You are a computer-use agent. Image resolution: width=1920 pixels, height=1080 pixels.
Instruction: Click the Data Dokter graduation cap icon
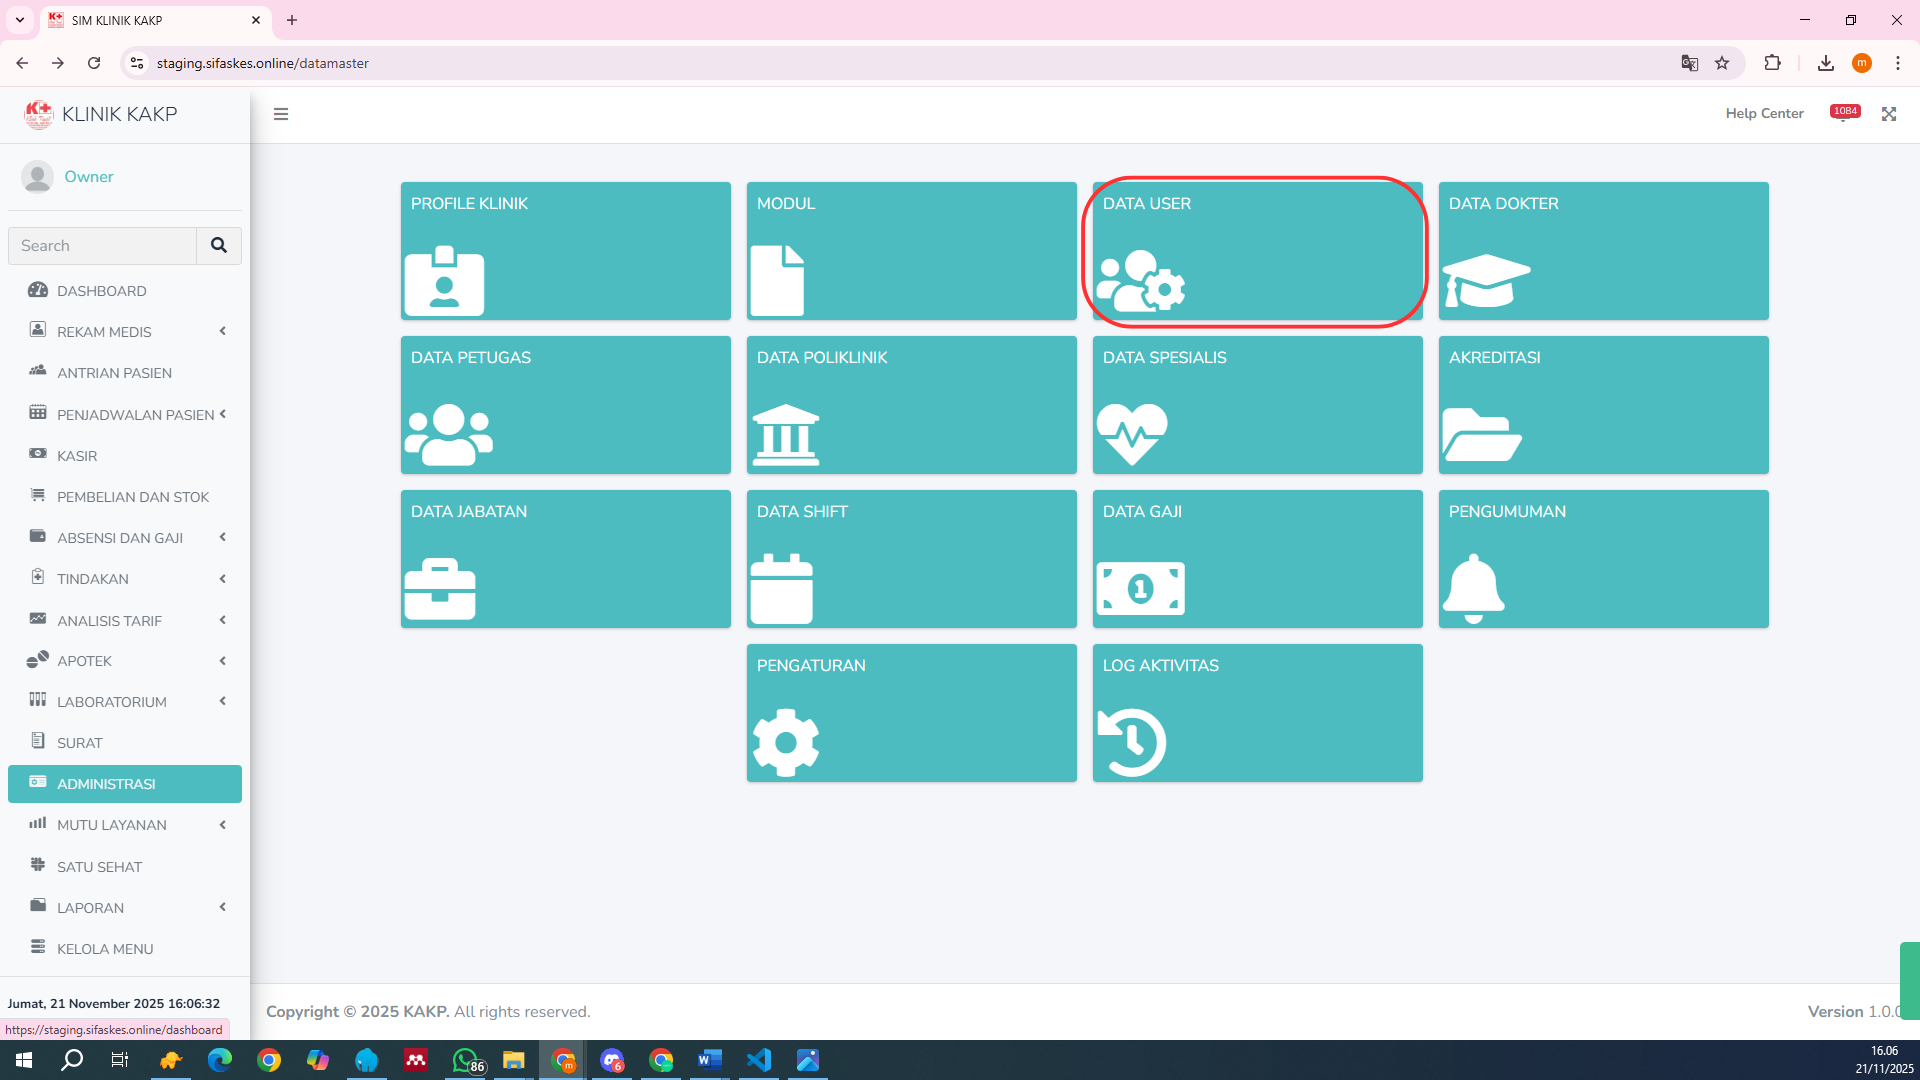1486,280
